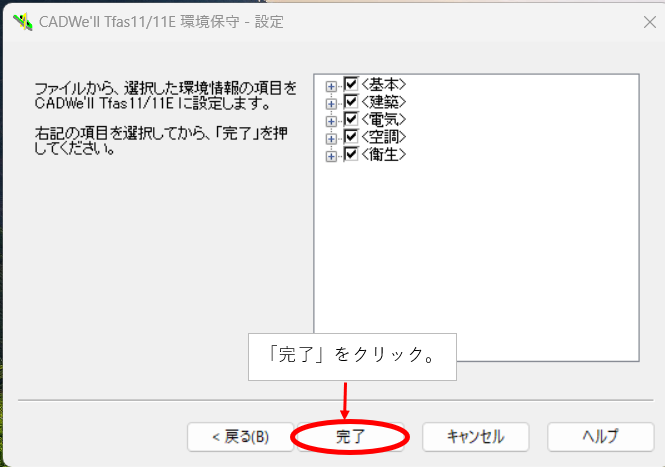Select the <電気> tree label
Image resolution: width=665 pixels, height=467 pixels.
tap(383, 119)
